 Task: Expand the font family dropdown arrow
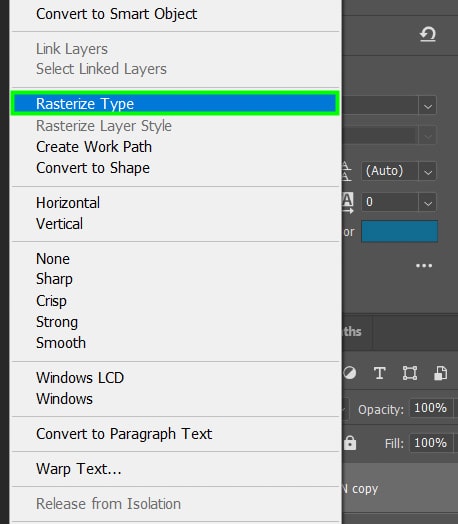click(428, 106)
